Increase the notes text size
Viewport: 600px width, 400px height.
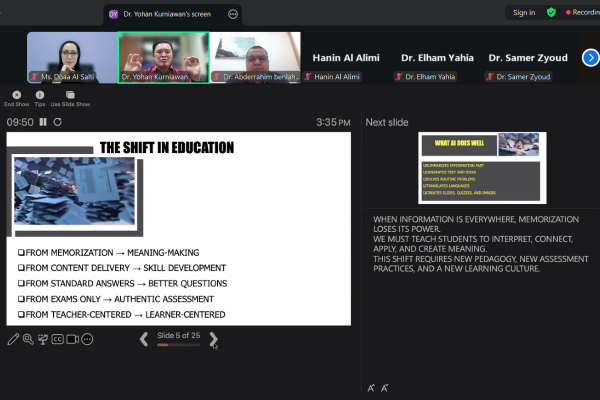pyautogui.click(x=371, y=388)
